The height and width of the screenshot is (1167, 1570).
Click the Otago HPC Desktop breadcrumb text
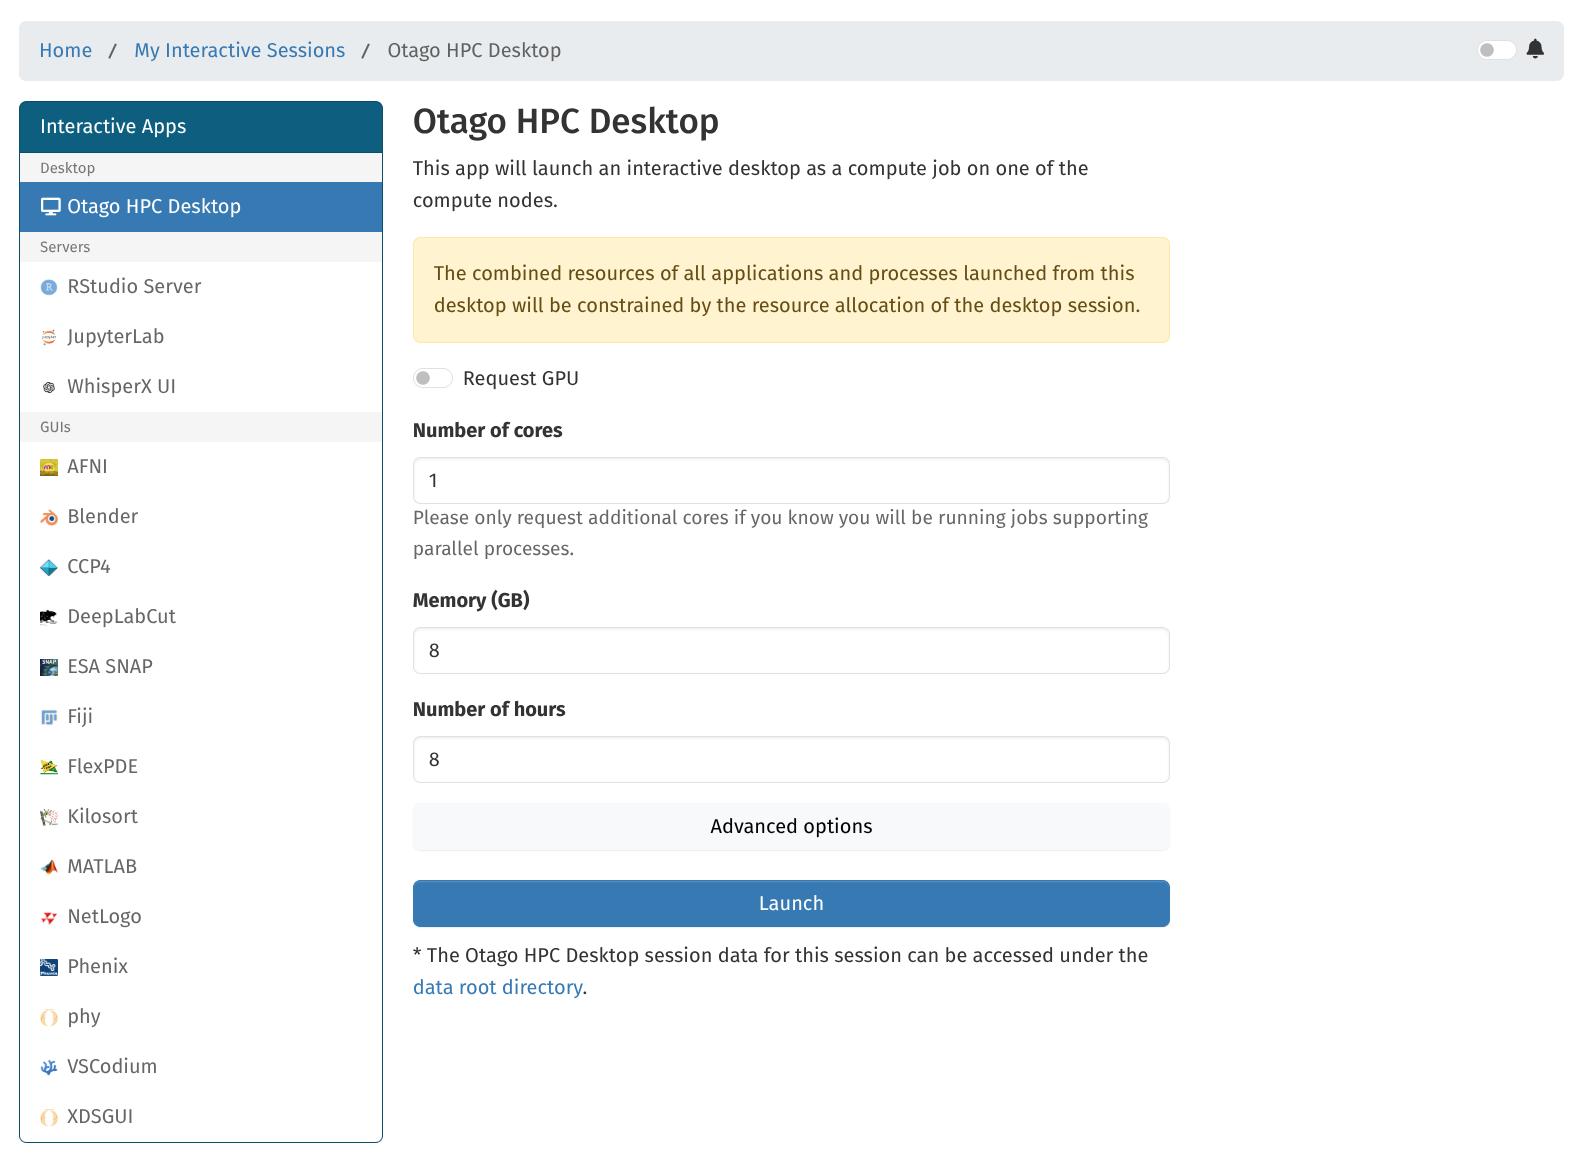pos(474,50)
